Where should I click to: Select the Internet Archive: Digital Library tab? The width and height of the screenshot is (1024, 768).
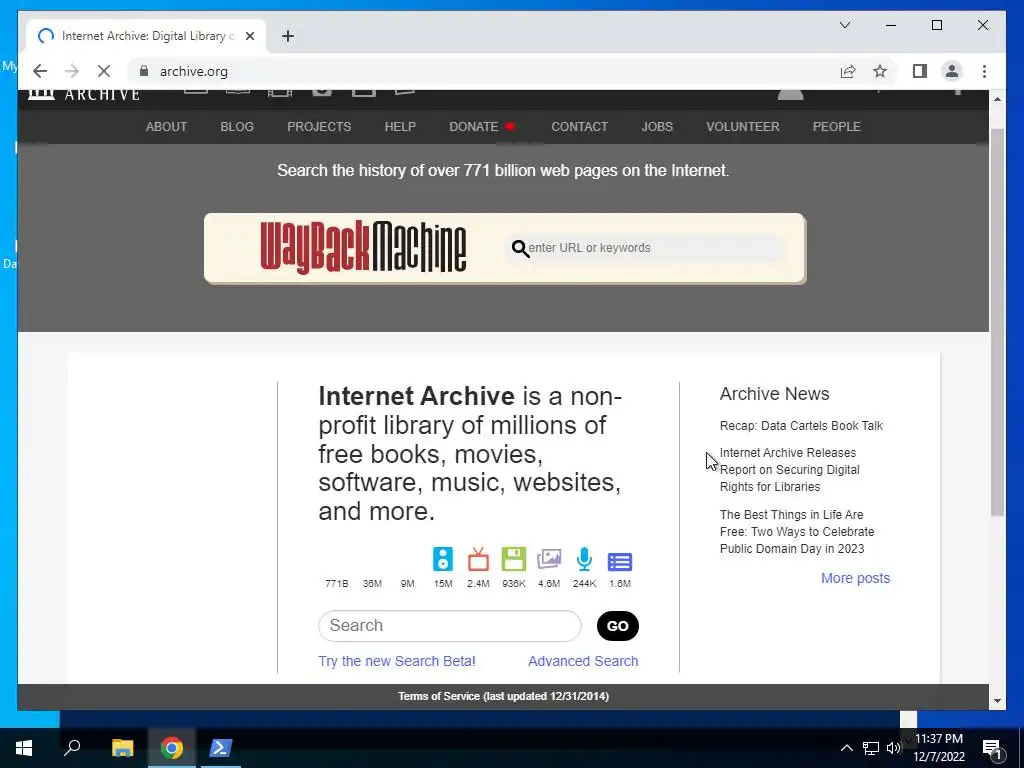pyautogui.click(x=146, y=36)
